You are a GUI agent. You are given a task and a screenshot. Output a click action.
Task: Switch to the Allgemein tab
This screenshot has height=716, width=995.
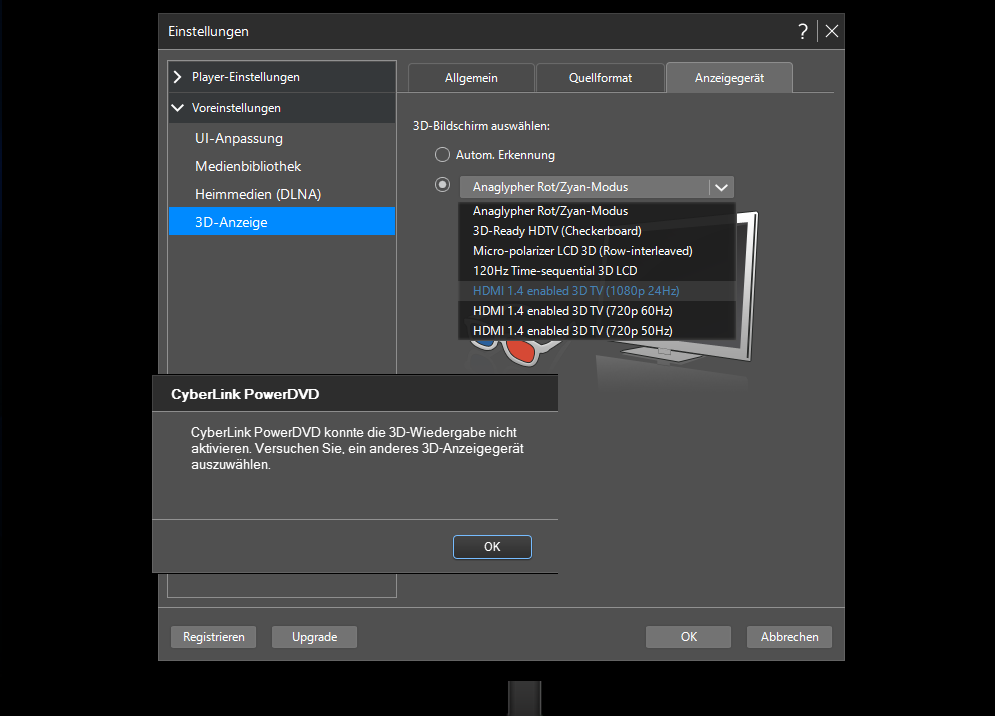[471, 78]
